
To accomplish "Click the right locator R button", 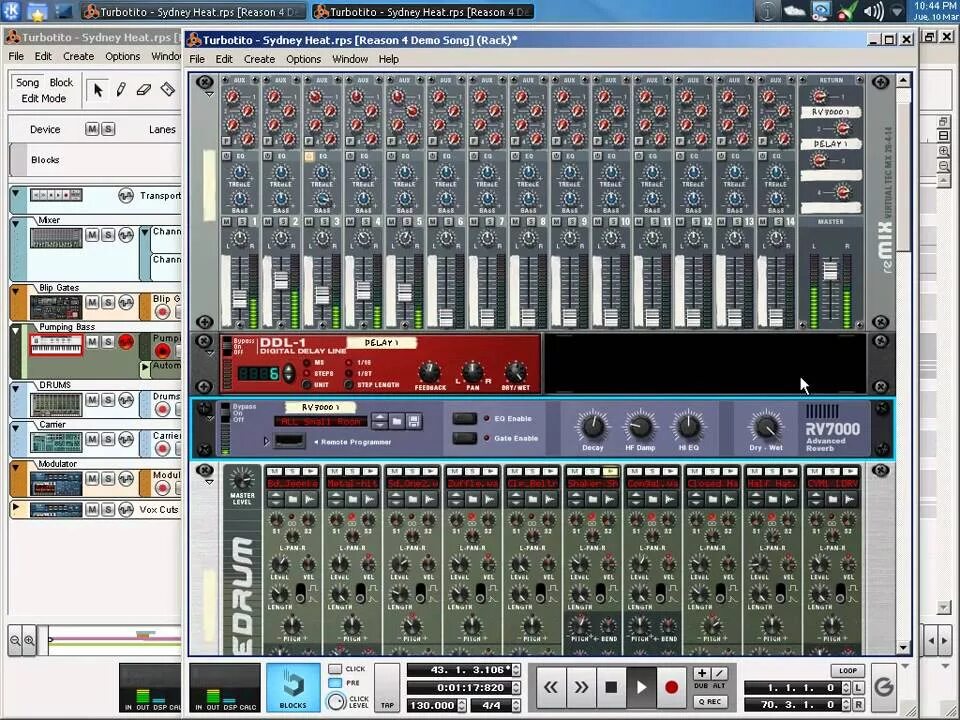I will pos(859,705).
